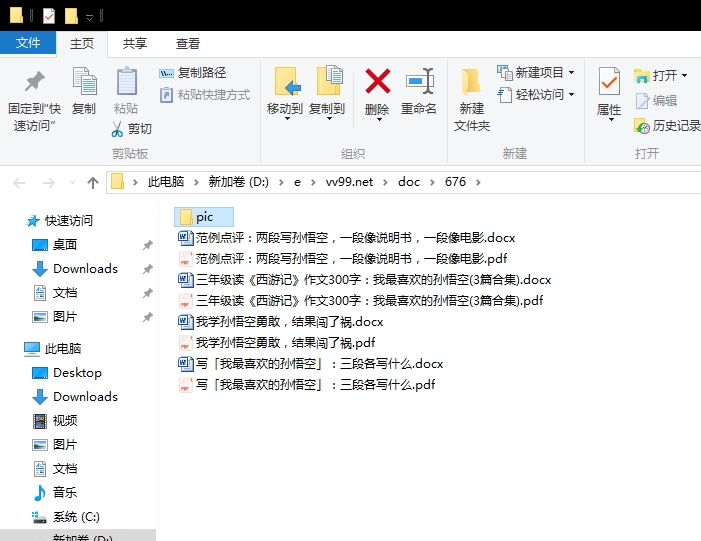Open pinned 图片 under Quick Access

click(x=55, y=317)
